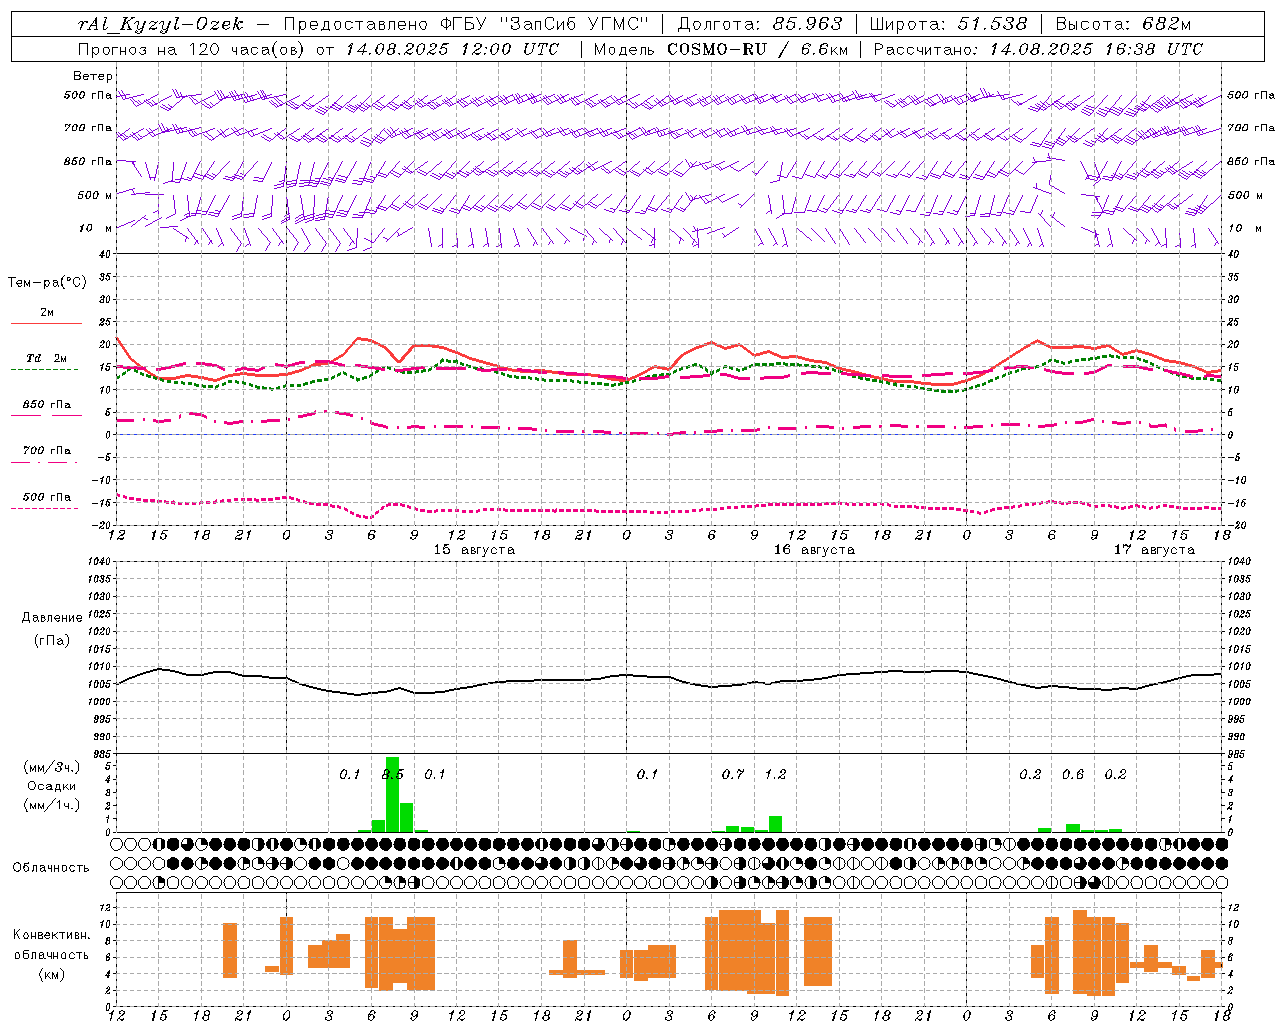Click the forecast start 14.08.2025 12:00 UTC
Screen dimensions: 1280x1024
[x=452, y=49]
